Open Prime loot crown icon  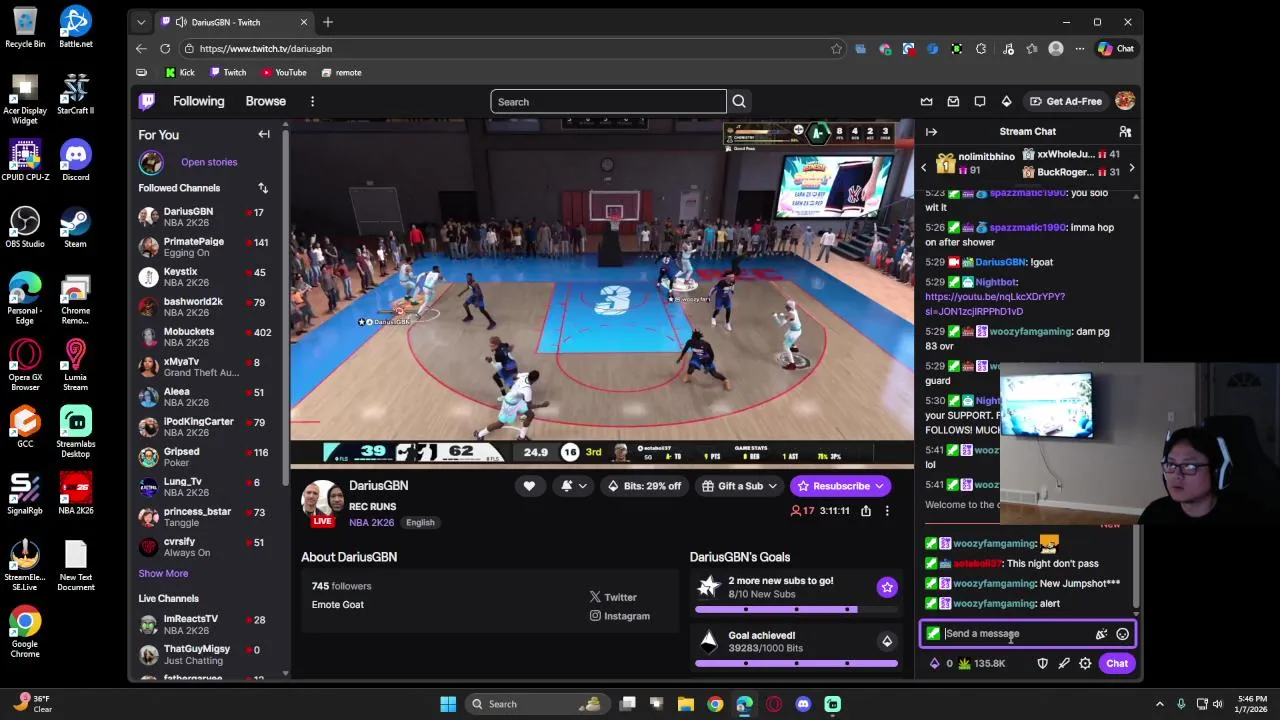pyautogui.click(x=927, y=101)
